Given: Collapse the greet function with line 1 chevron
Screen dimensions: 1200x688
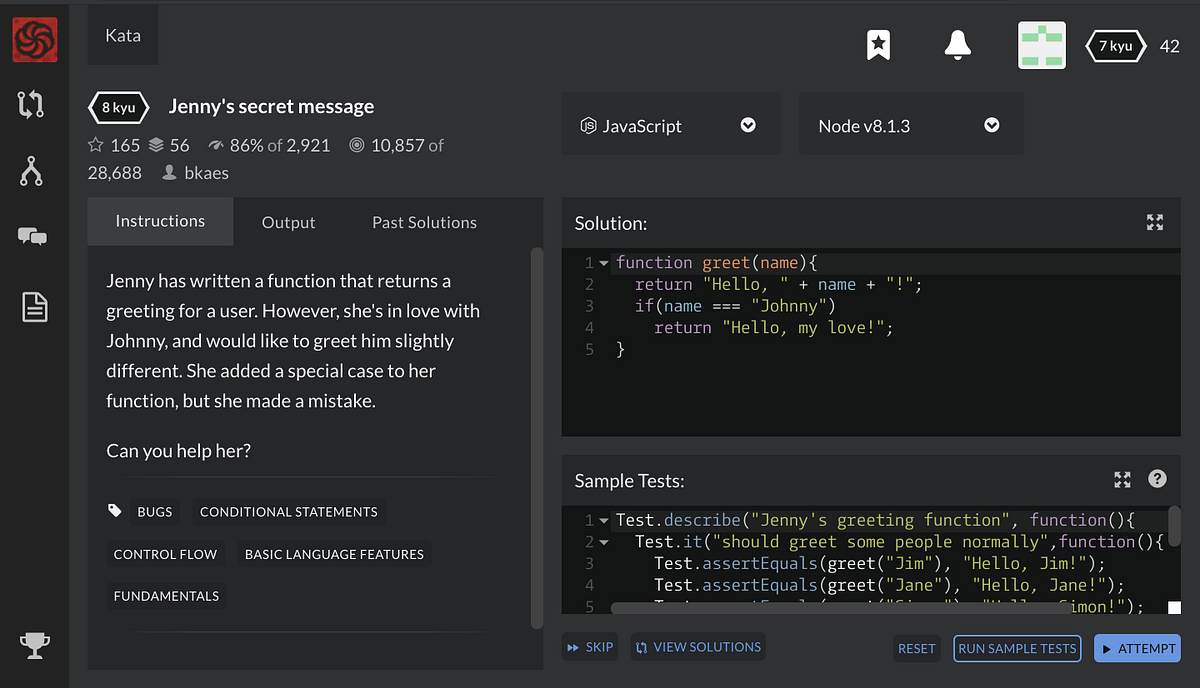Looking at the screenshot, I should tap(603, 262).
